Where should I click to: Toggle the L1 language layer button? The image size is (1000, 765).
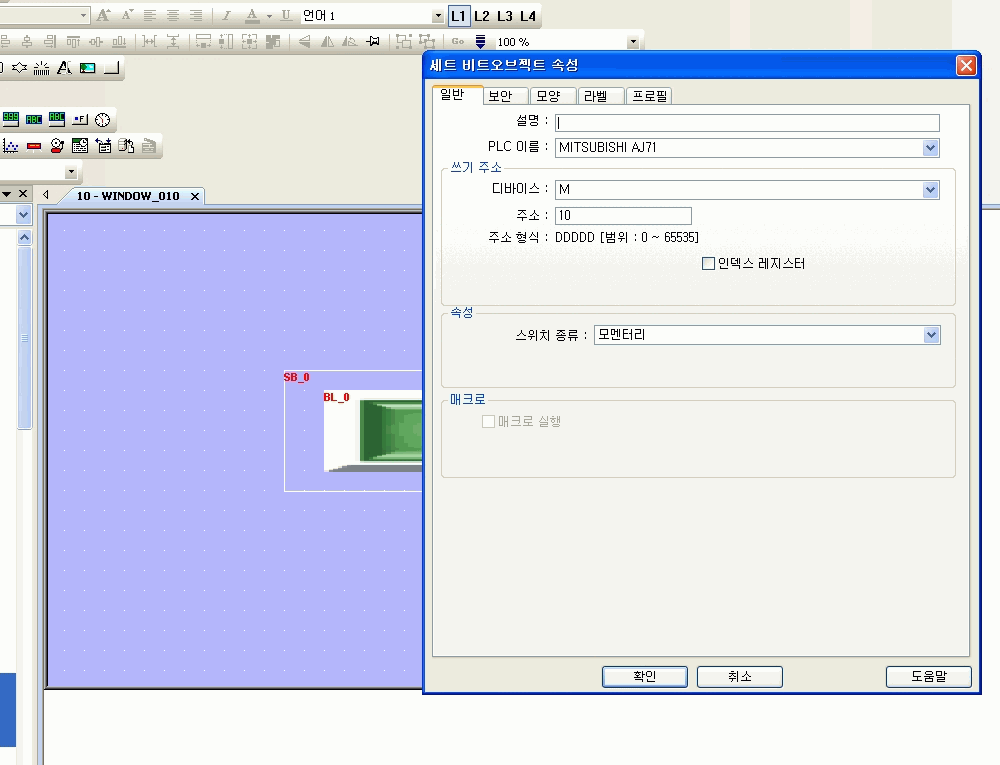(458, 16)
